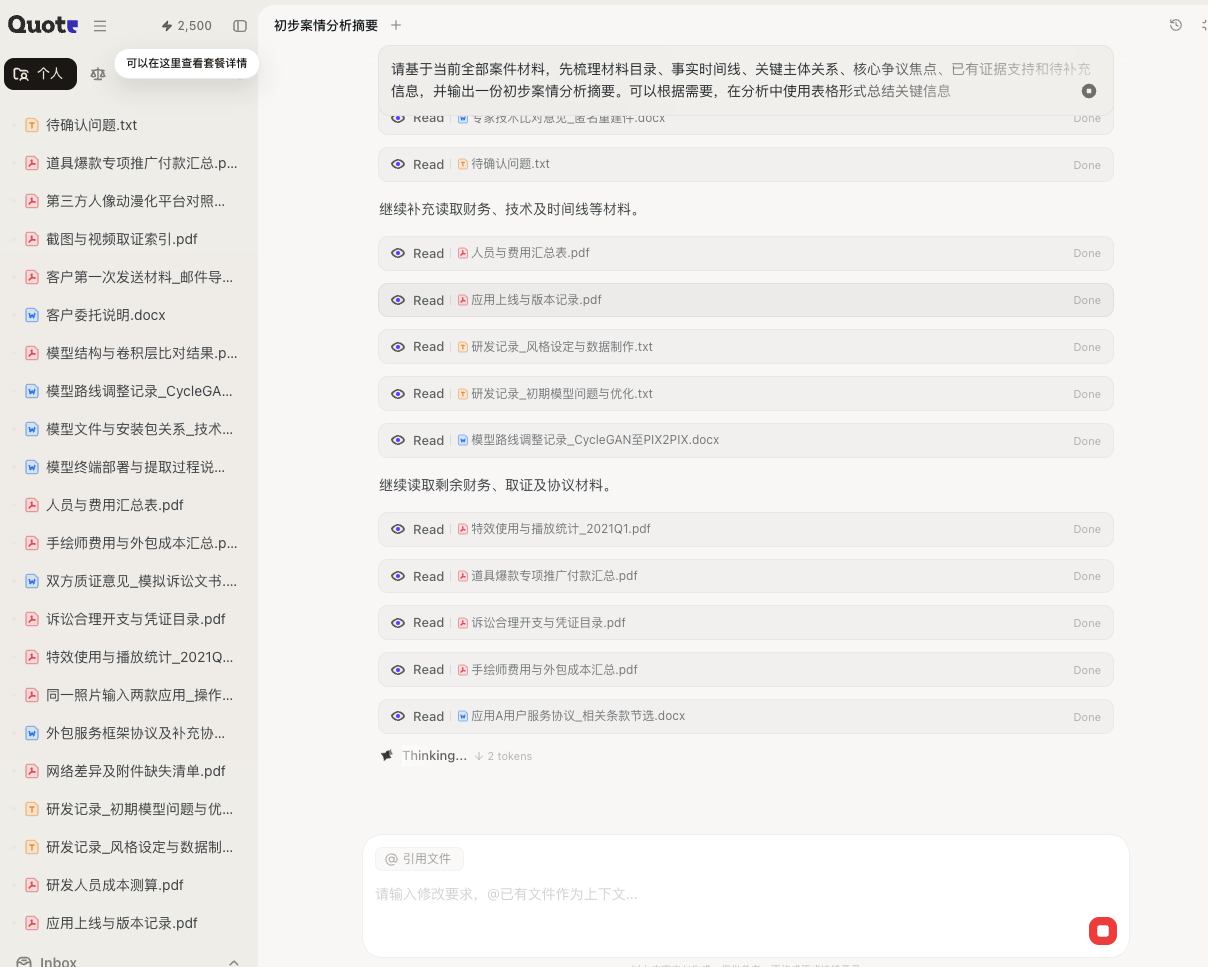This screenshot has width=1208, height=967.
Task: Click the Word icon of 客户委托说明.docx
Action: click(x=32, y=315)
